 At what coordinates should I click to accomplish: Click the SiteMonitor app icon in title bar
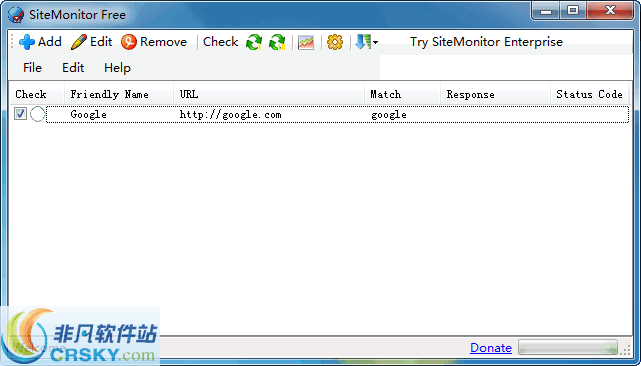16,15
